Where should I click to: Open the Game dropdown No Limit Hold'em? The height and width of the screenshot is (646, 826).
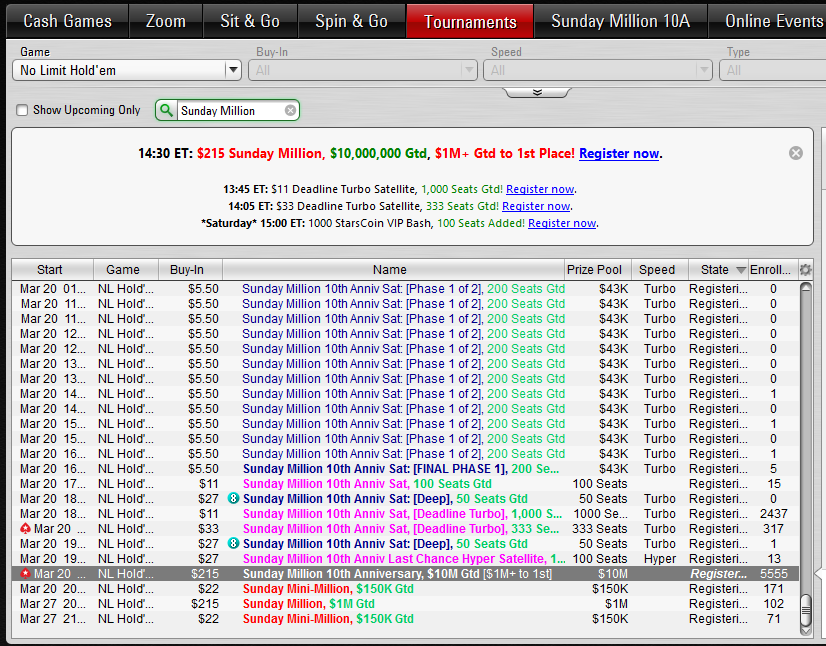pos(126,70)
